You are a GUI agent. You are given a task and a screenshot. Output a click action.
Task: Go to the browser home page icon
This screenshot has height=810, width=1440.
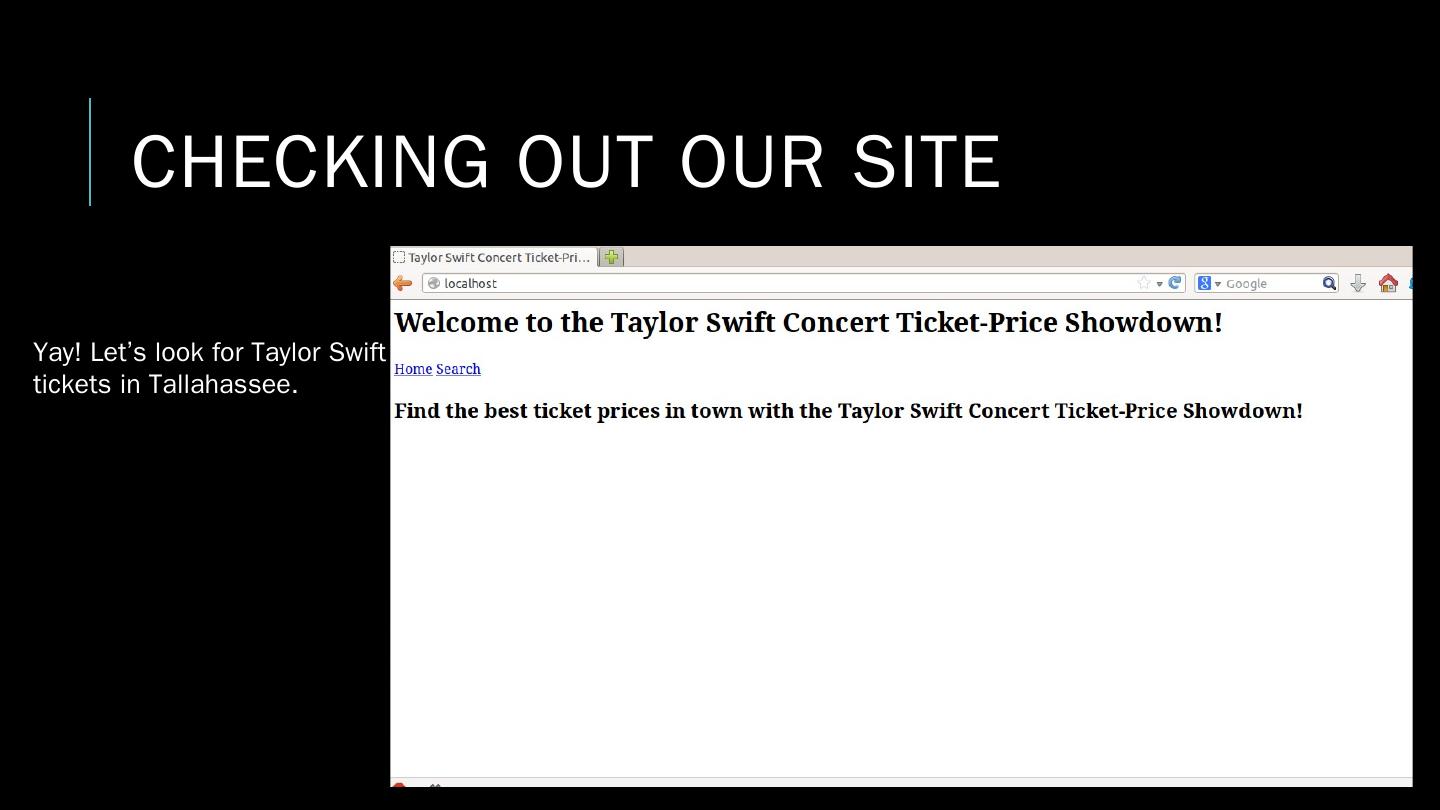click(1388, 283)
